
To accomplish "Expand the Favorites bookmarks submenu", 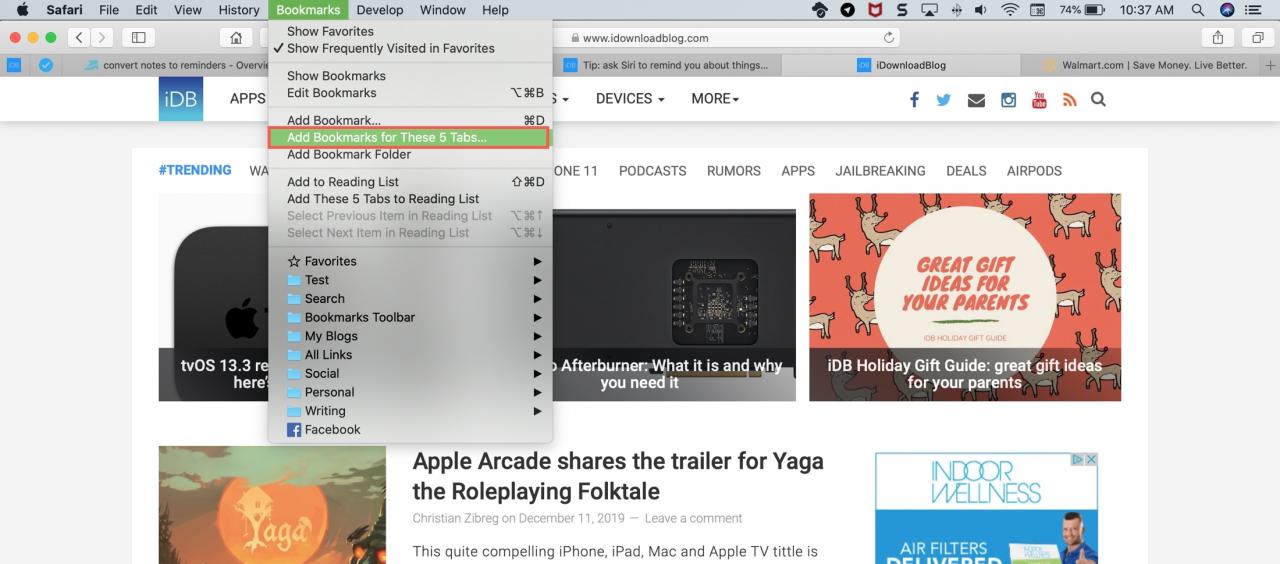I will [x=410, y=261].
